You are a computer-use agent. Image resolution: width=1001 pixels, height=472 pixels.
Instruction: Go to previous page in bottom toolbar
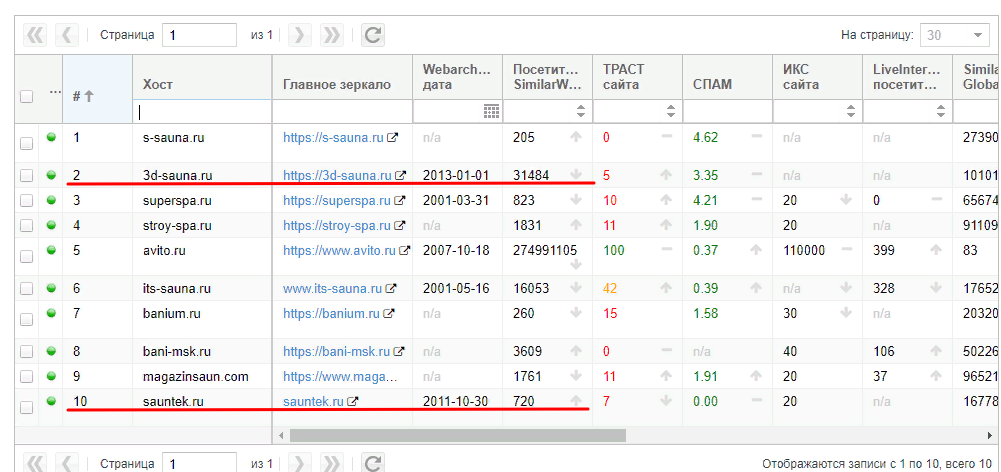click(x=67, y=462)
